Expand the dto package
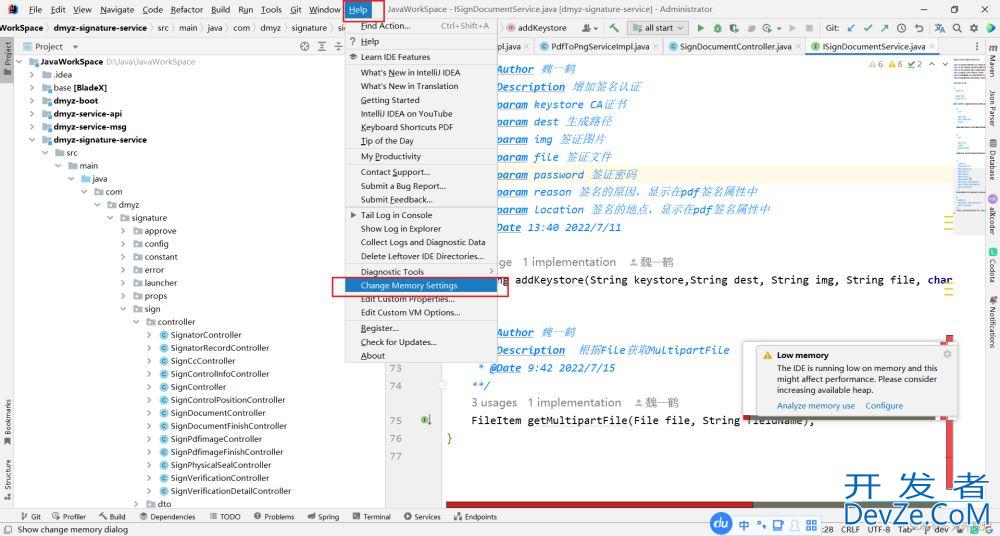This screenshot has width=1000, height=536. (136, 504)
